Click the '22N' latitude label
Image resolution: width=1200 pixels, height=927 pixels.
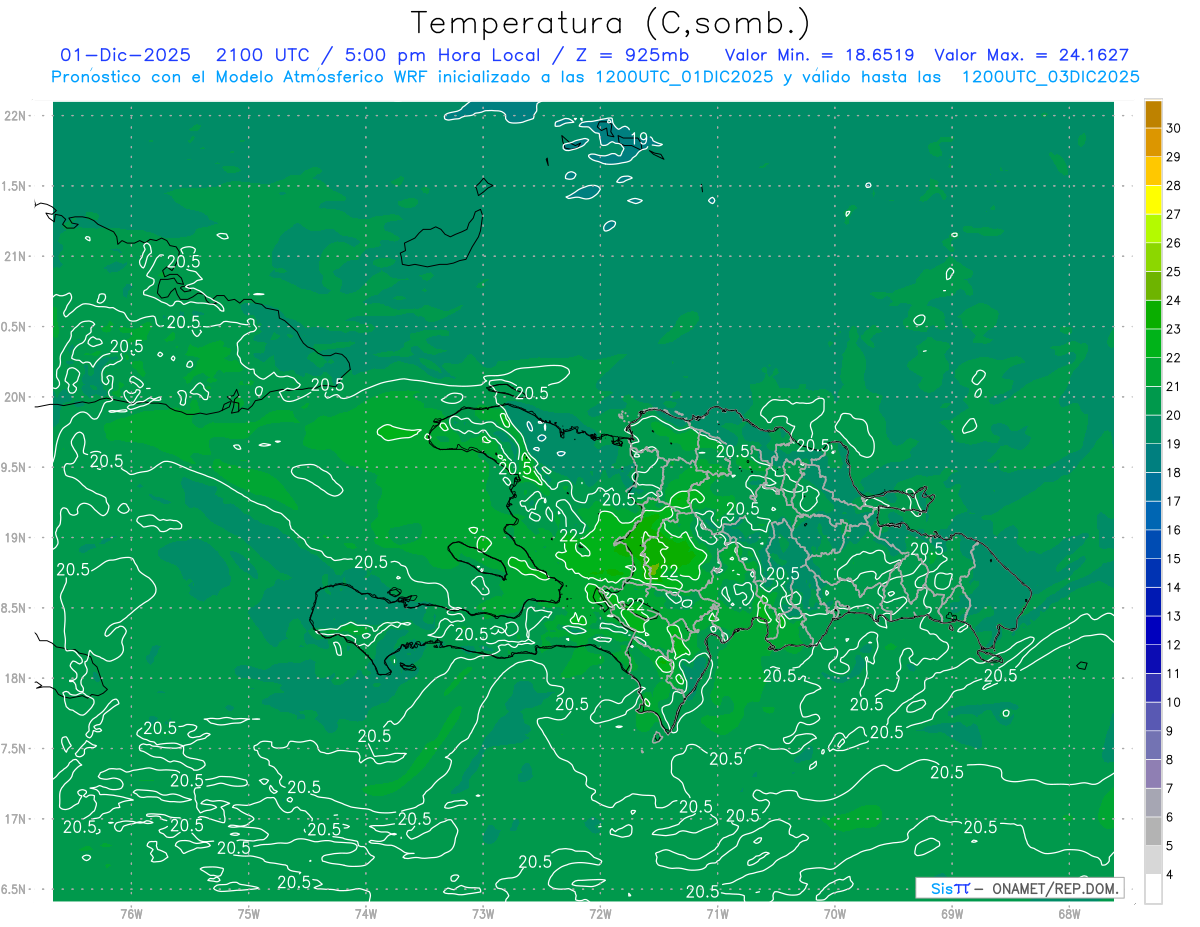click(17, 116)
